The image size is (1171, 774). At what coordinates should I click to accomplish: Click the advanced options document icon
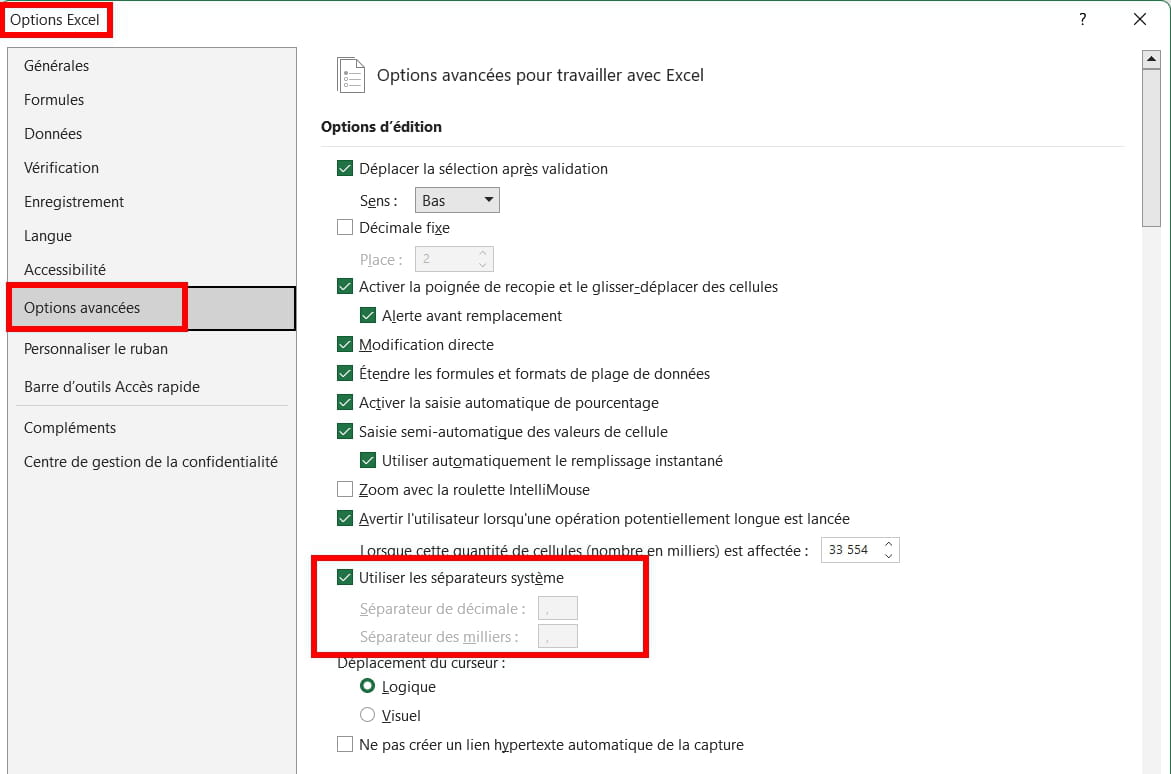point(351,75)
